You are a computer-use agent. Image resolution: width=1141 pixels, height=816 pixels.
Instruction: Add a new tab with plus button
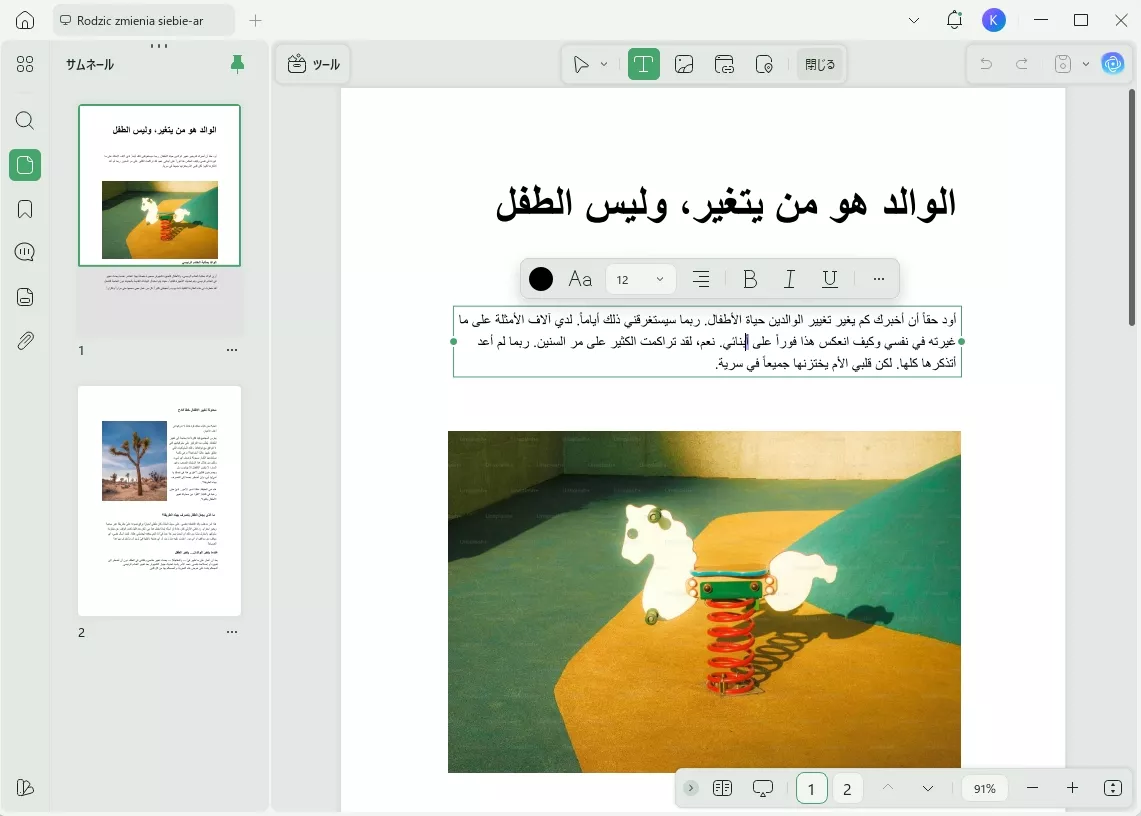[255, 20]
